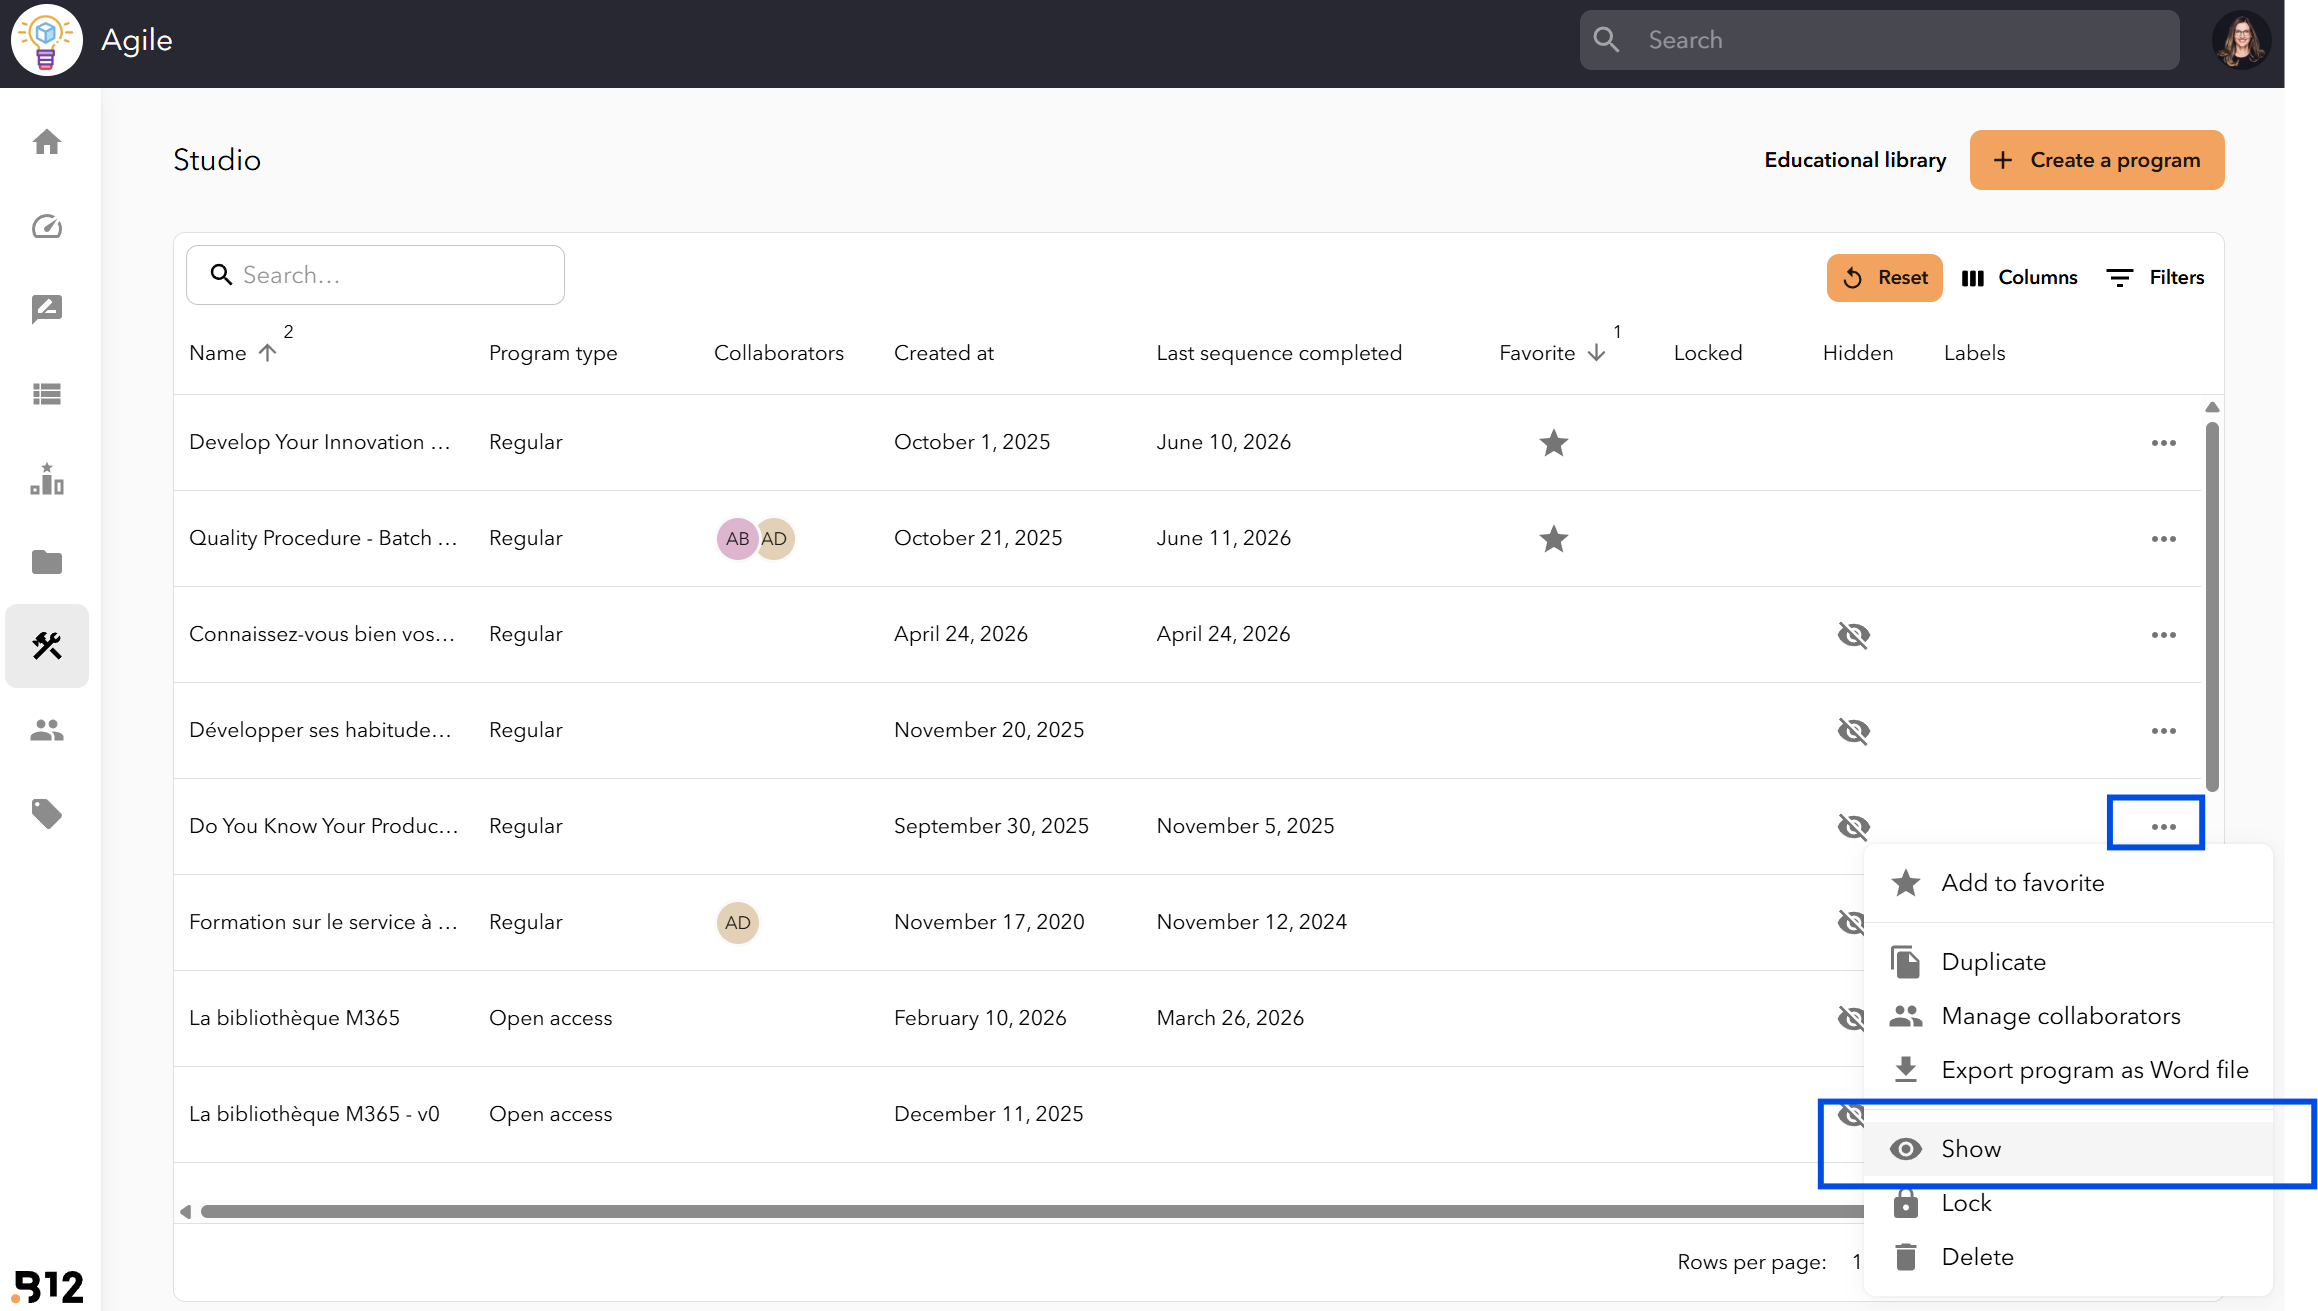
Task: Click the horizontal table scrollbar
Action: [1030, 1211]
